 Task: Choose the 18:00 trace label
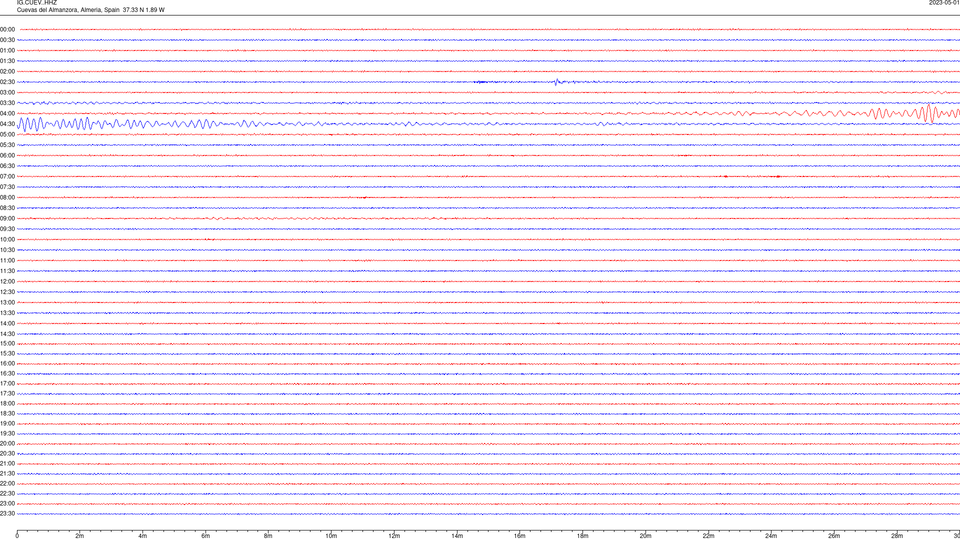pyautogui.click(x=7, y=403)
